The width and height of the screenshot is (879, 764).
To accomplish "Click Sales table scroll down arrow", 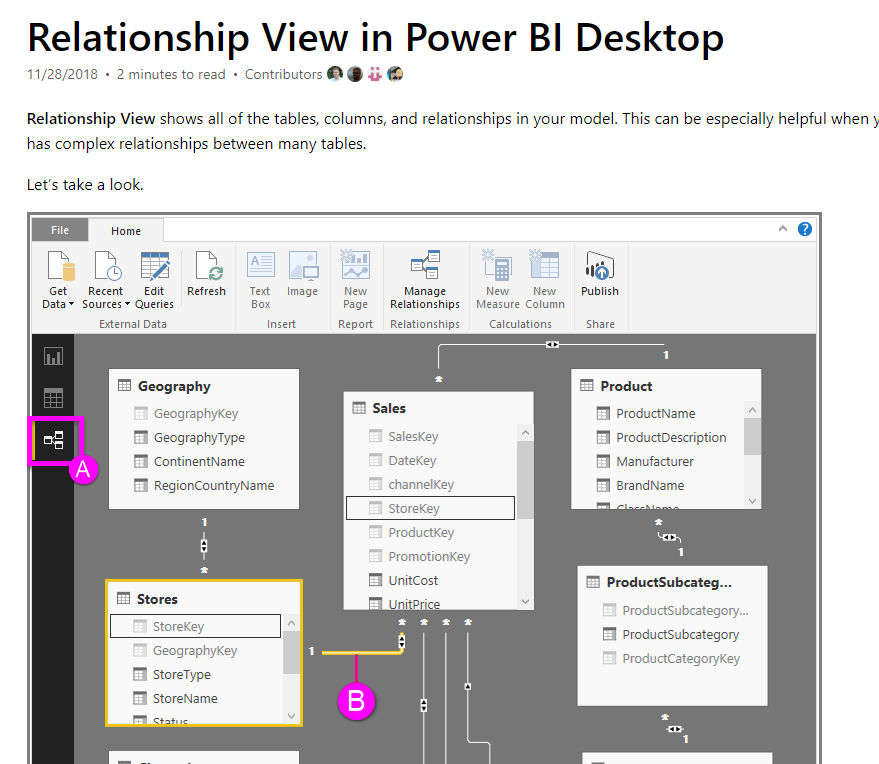I will coord(525,601).
